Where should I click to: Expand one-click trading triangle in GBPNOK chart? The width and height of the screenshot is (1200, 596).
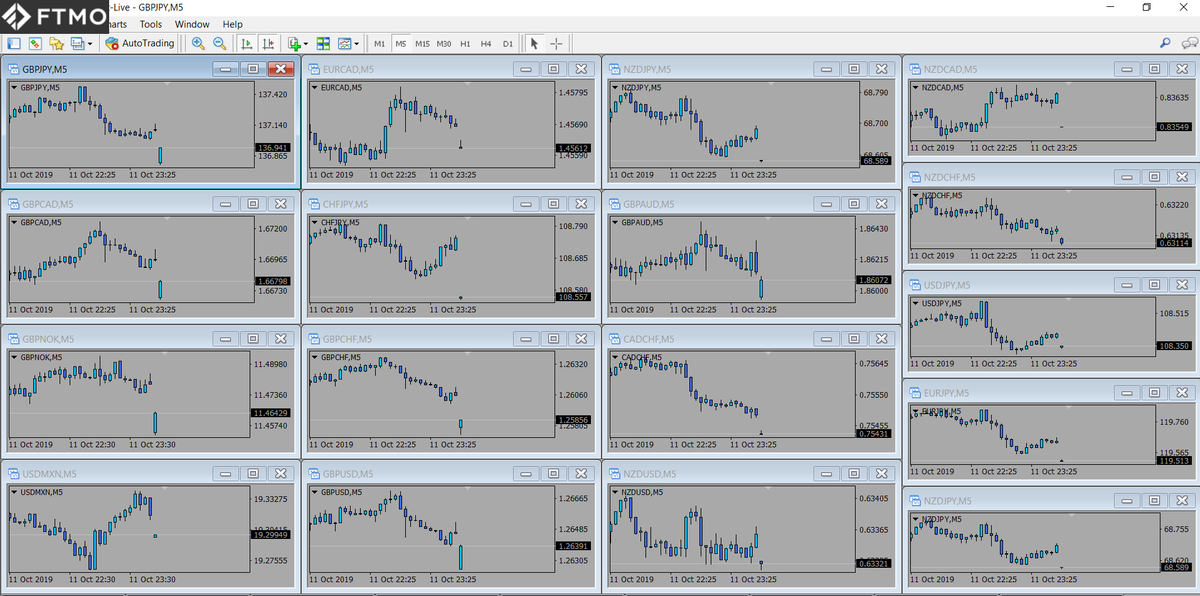(x=14, y=357)
